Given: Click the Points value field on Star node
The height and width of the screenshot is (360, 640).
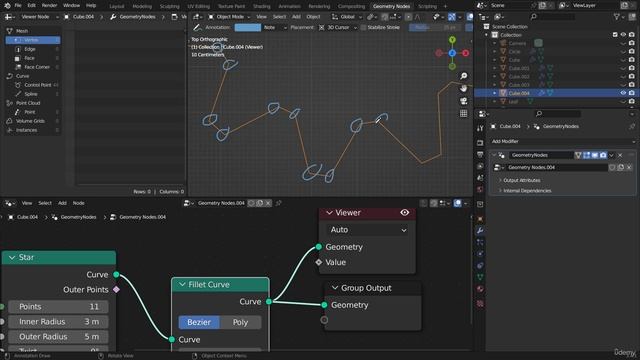Looking at the screenshot, I should 58,307.
